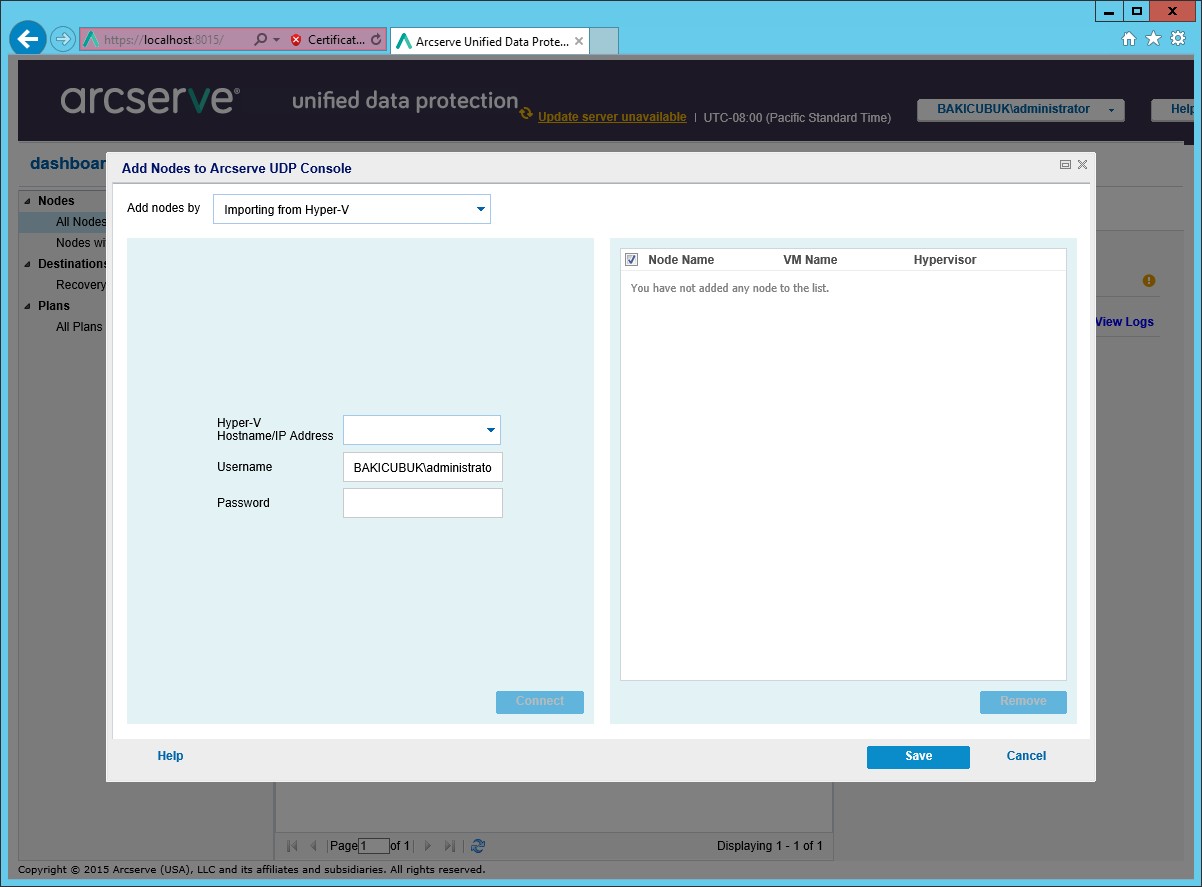Screen dimensions: 1202x887
Task: Select All Nodes in the sidebar
Action: coord(80,222)
